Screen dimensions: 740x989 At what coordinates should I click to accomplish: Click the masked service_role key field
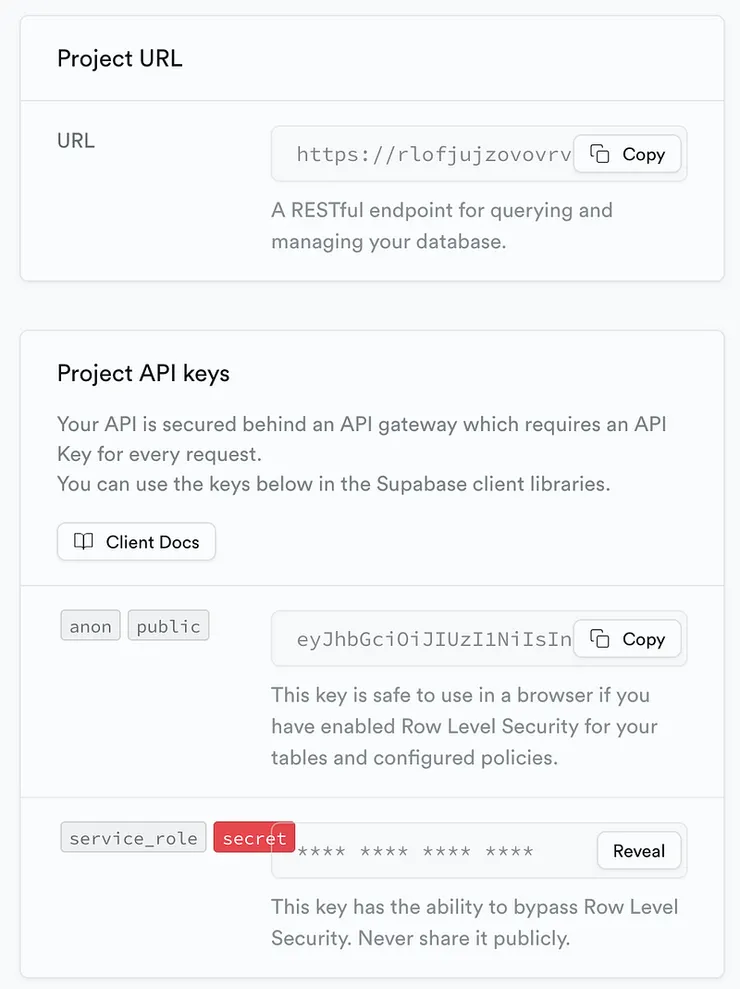point(430,852)
